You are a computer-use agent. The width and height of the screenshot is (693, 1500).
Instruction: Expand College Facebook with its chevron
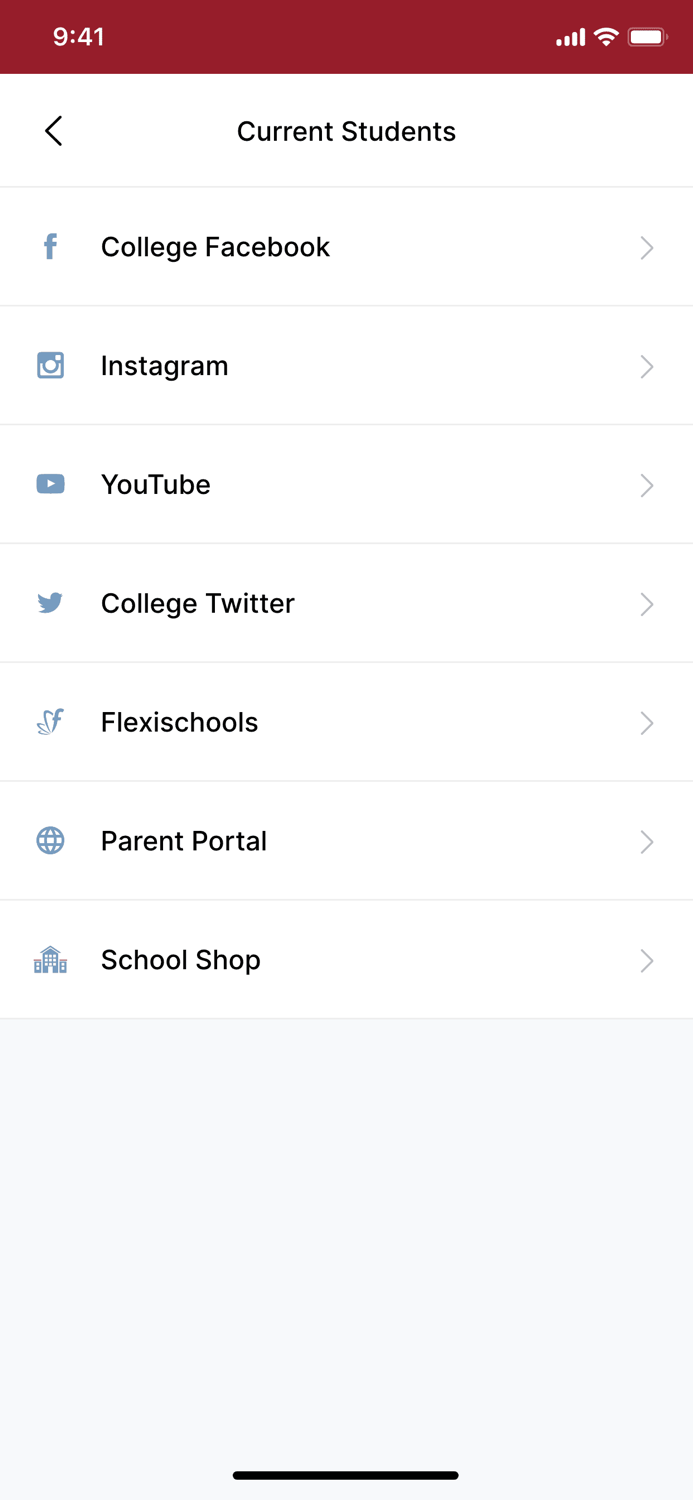[647, 247]
